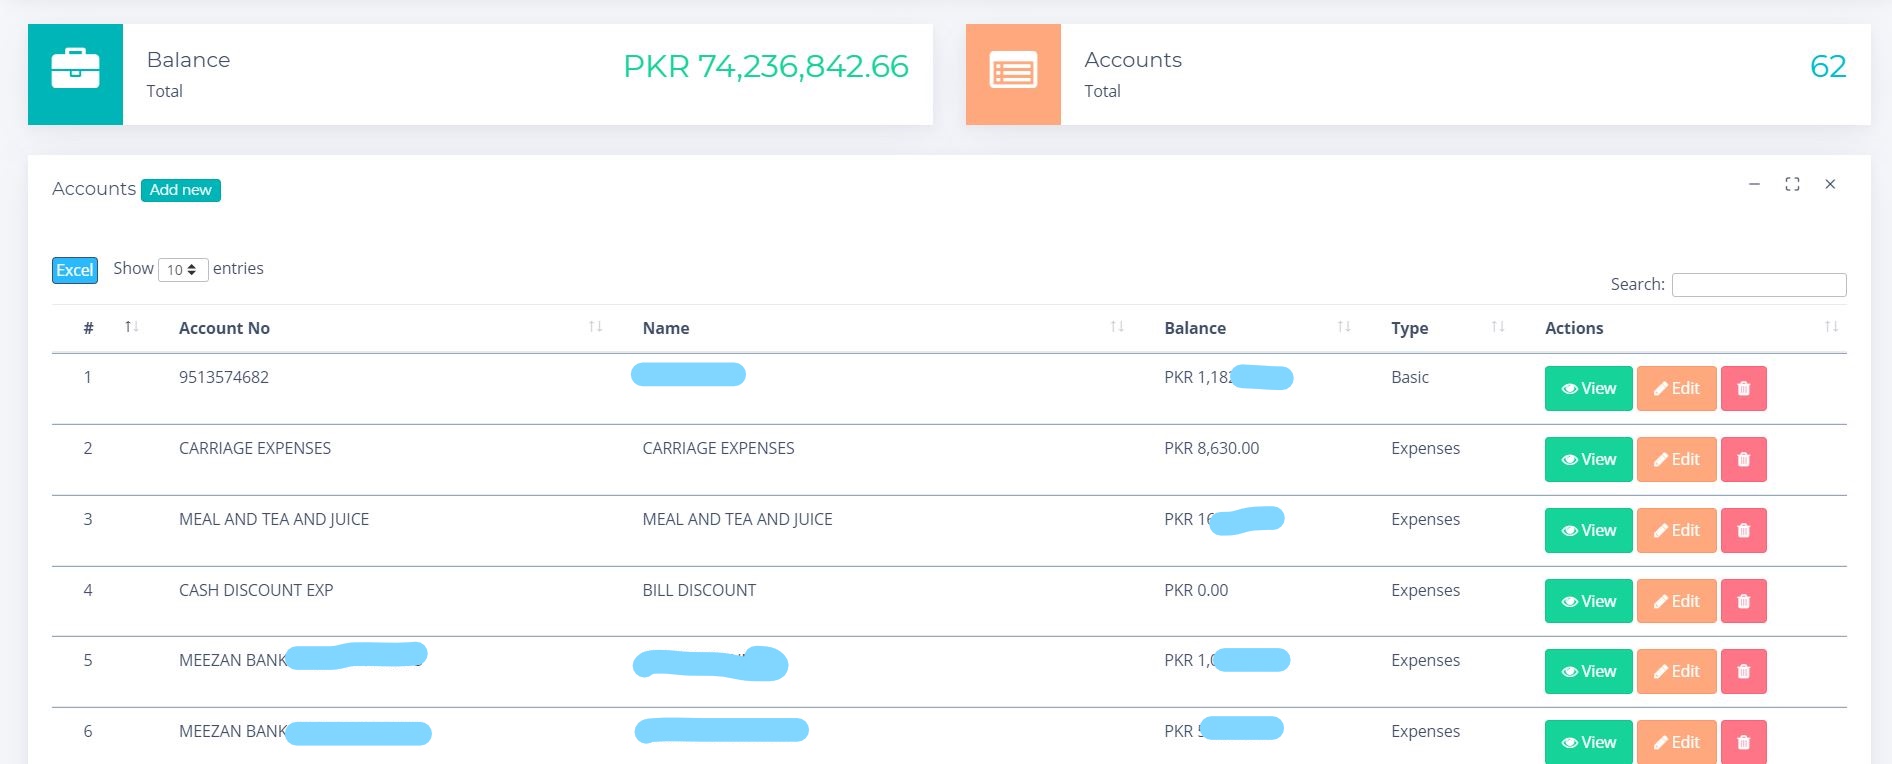This screenshot has width=1892, height=764.
Task: Click trash icon for account 9513574682
Action: [1743, 389]
